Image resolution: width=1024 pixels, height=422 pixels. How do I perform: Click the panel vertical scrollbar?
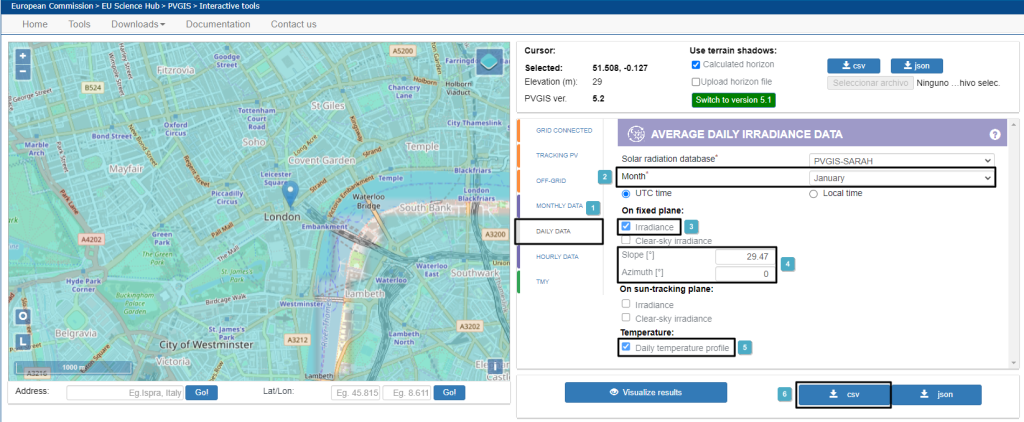pyautogui.click(x=1014, y=243)
